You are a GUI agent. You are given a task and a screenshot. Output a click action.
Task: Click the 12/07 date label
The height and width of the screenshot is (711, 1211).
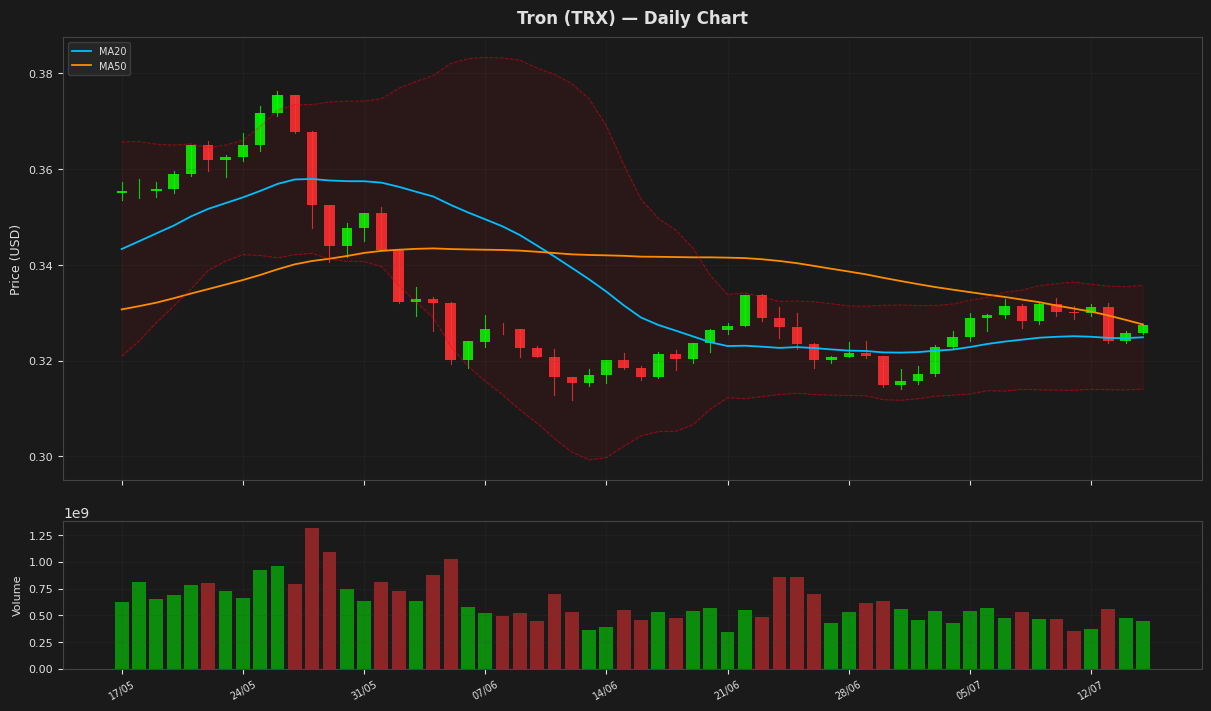pos(1090,691)
